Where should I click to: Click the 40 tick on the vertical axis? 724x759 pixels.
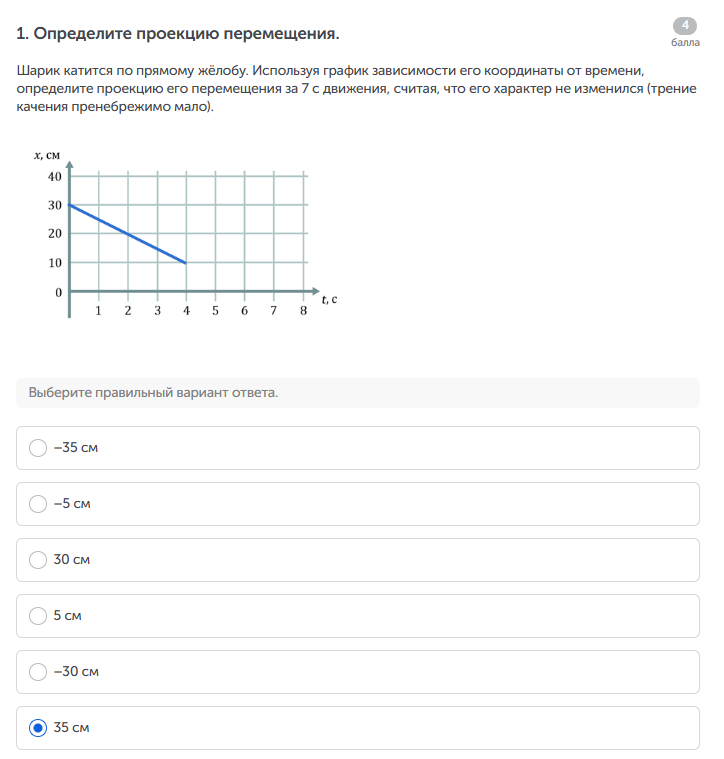pos(54,177)
